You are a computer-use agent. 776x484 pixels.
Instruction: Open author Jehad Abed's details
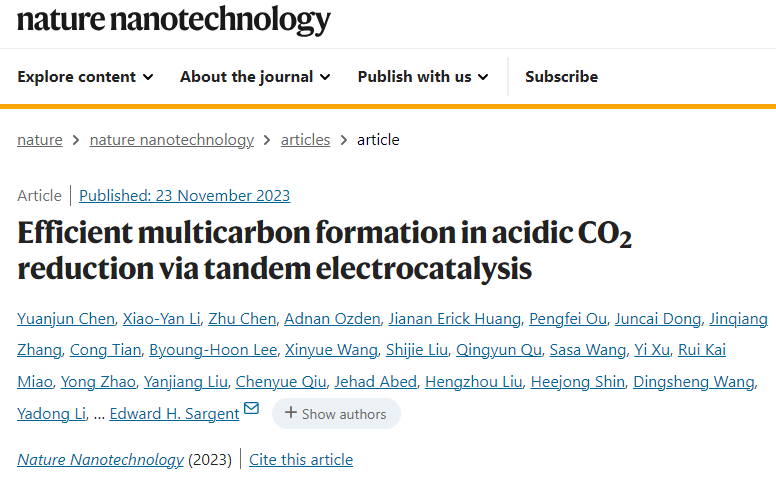[376, 382]
